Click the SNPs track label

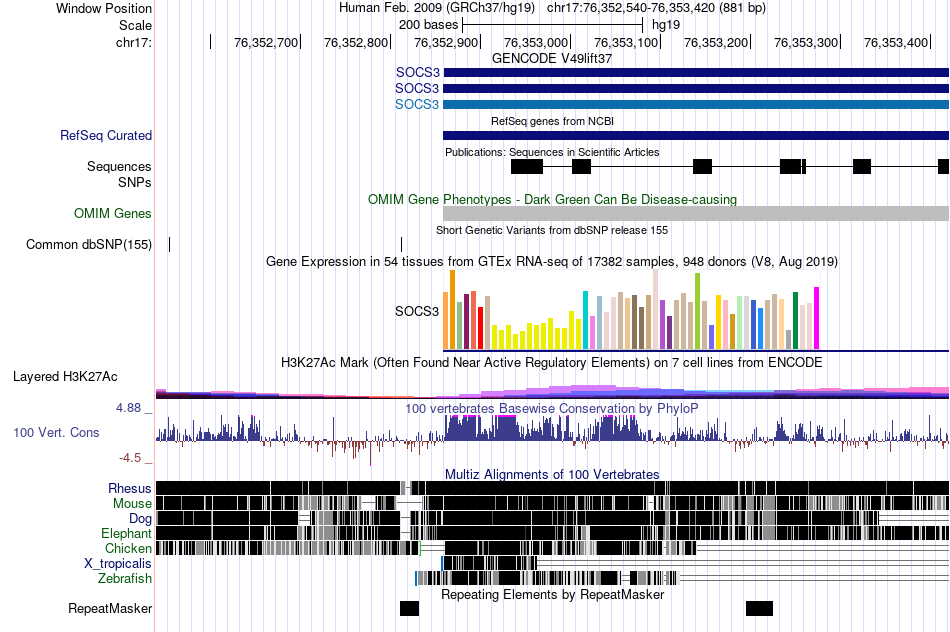[x=135, y=182]
